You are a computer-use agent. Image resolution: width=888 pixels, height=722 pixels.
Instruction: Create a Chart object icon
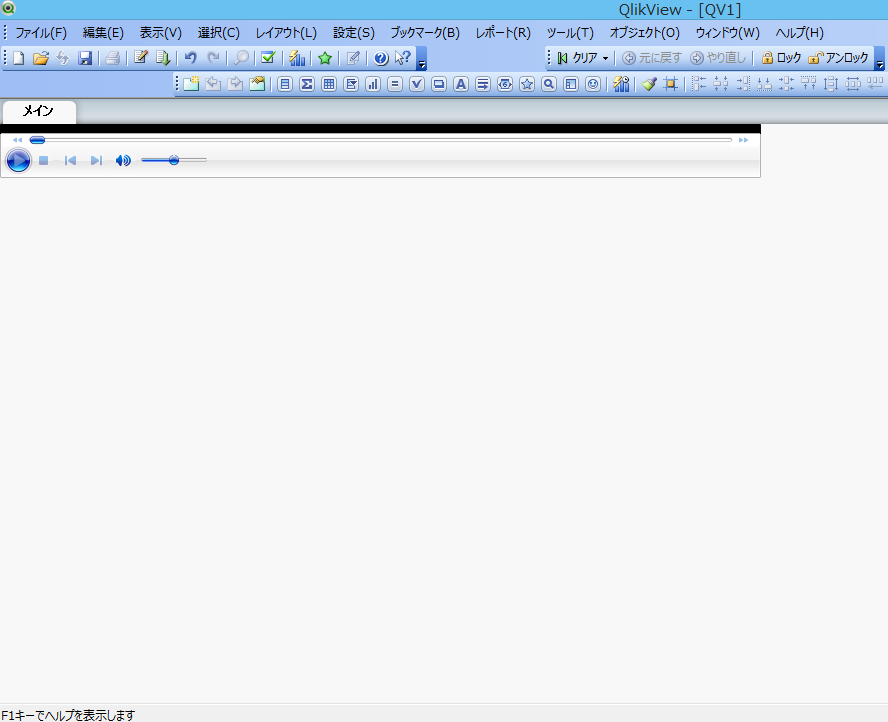(373, 84)
